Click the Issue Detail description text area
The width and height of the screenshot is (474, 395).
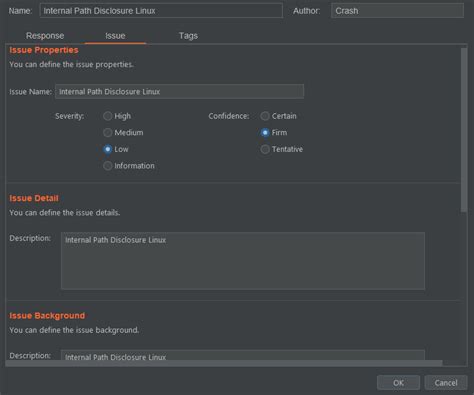click(243, 261)
